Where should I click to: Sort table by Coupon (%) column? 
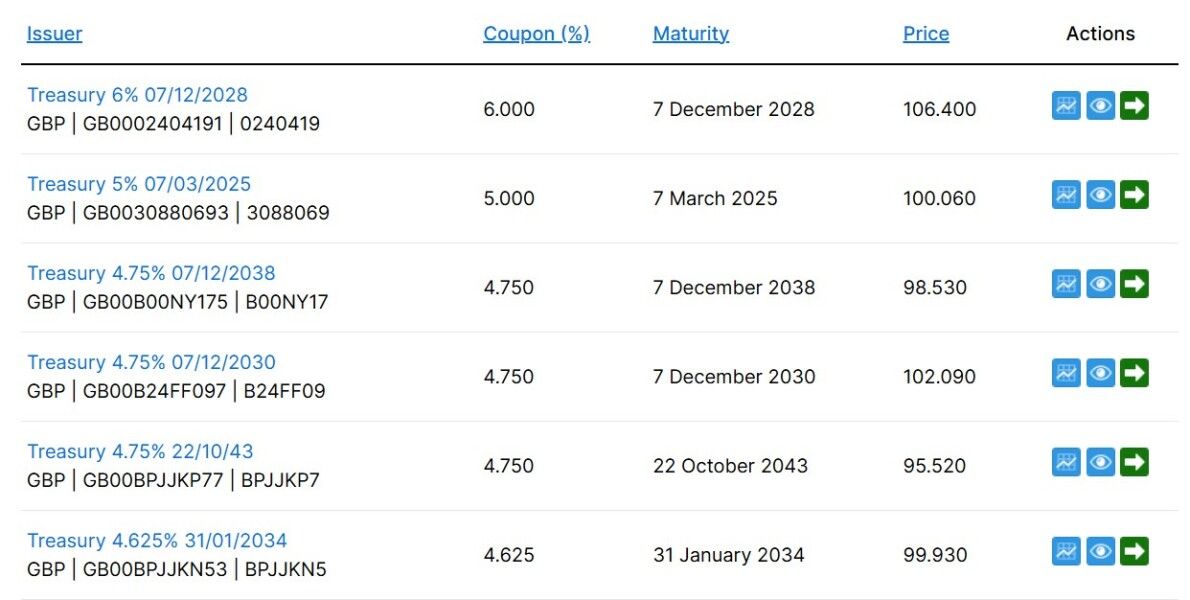pyautogui.click(x=536, y=34)
